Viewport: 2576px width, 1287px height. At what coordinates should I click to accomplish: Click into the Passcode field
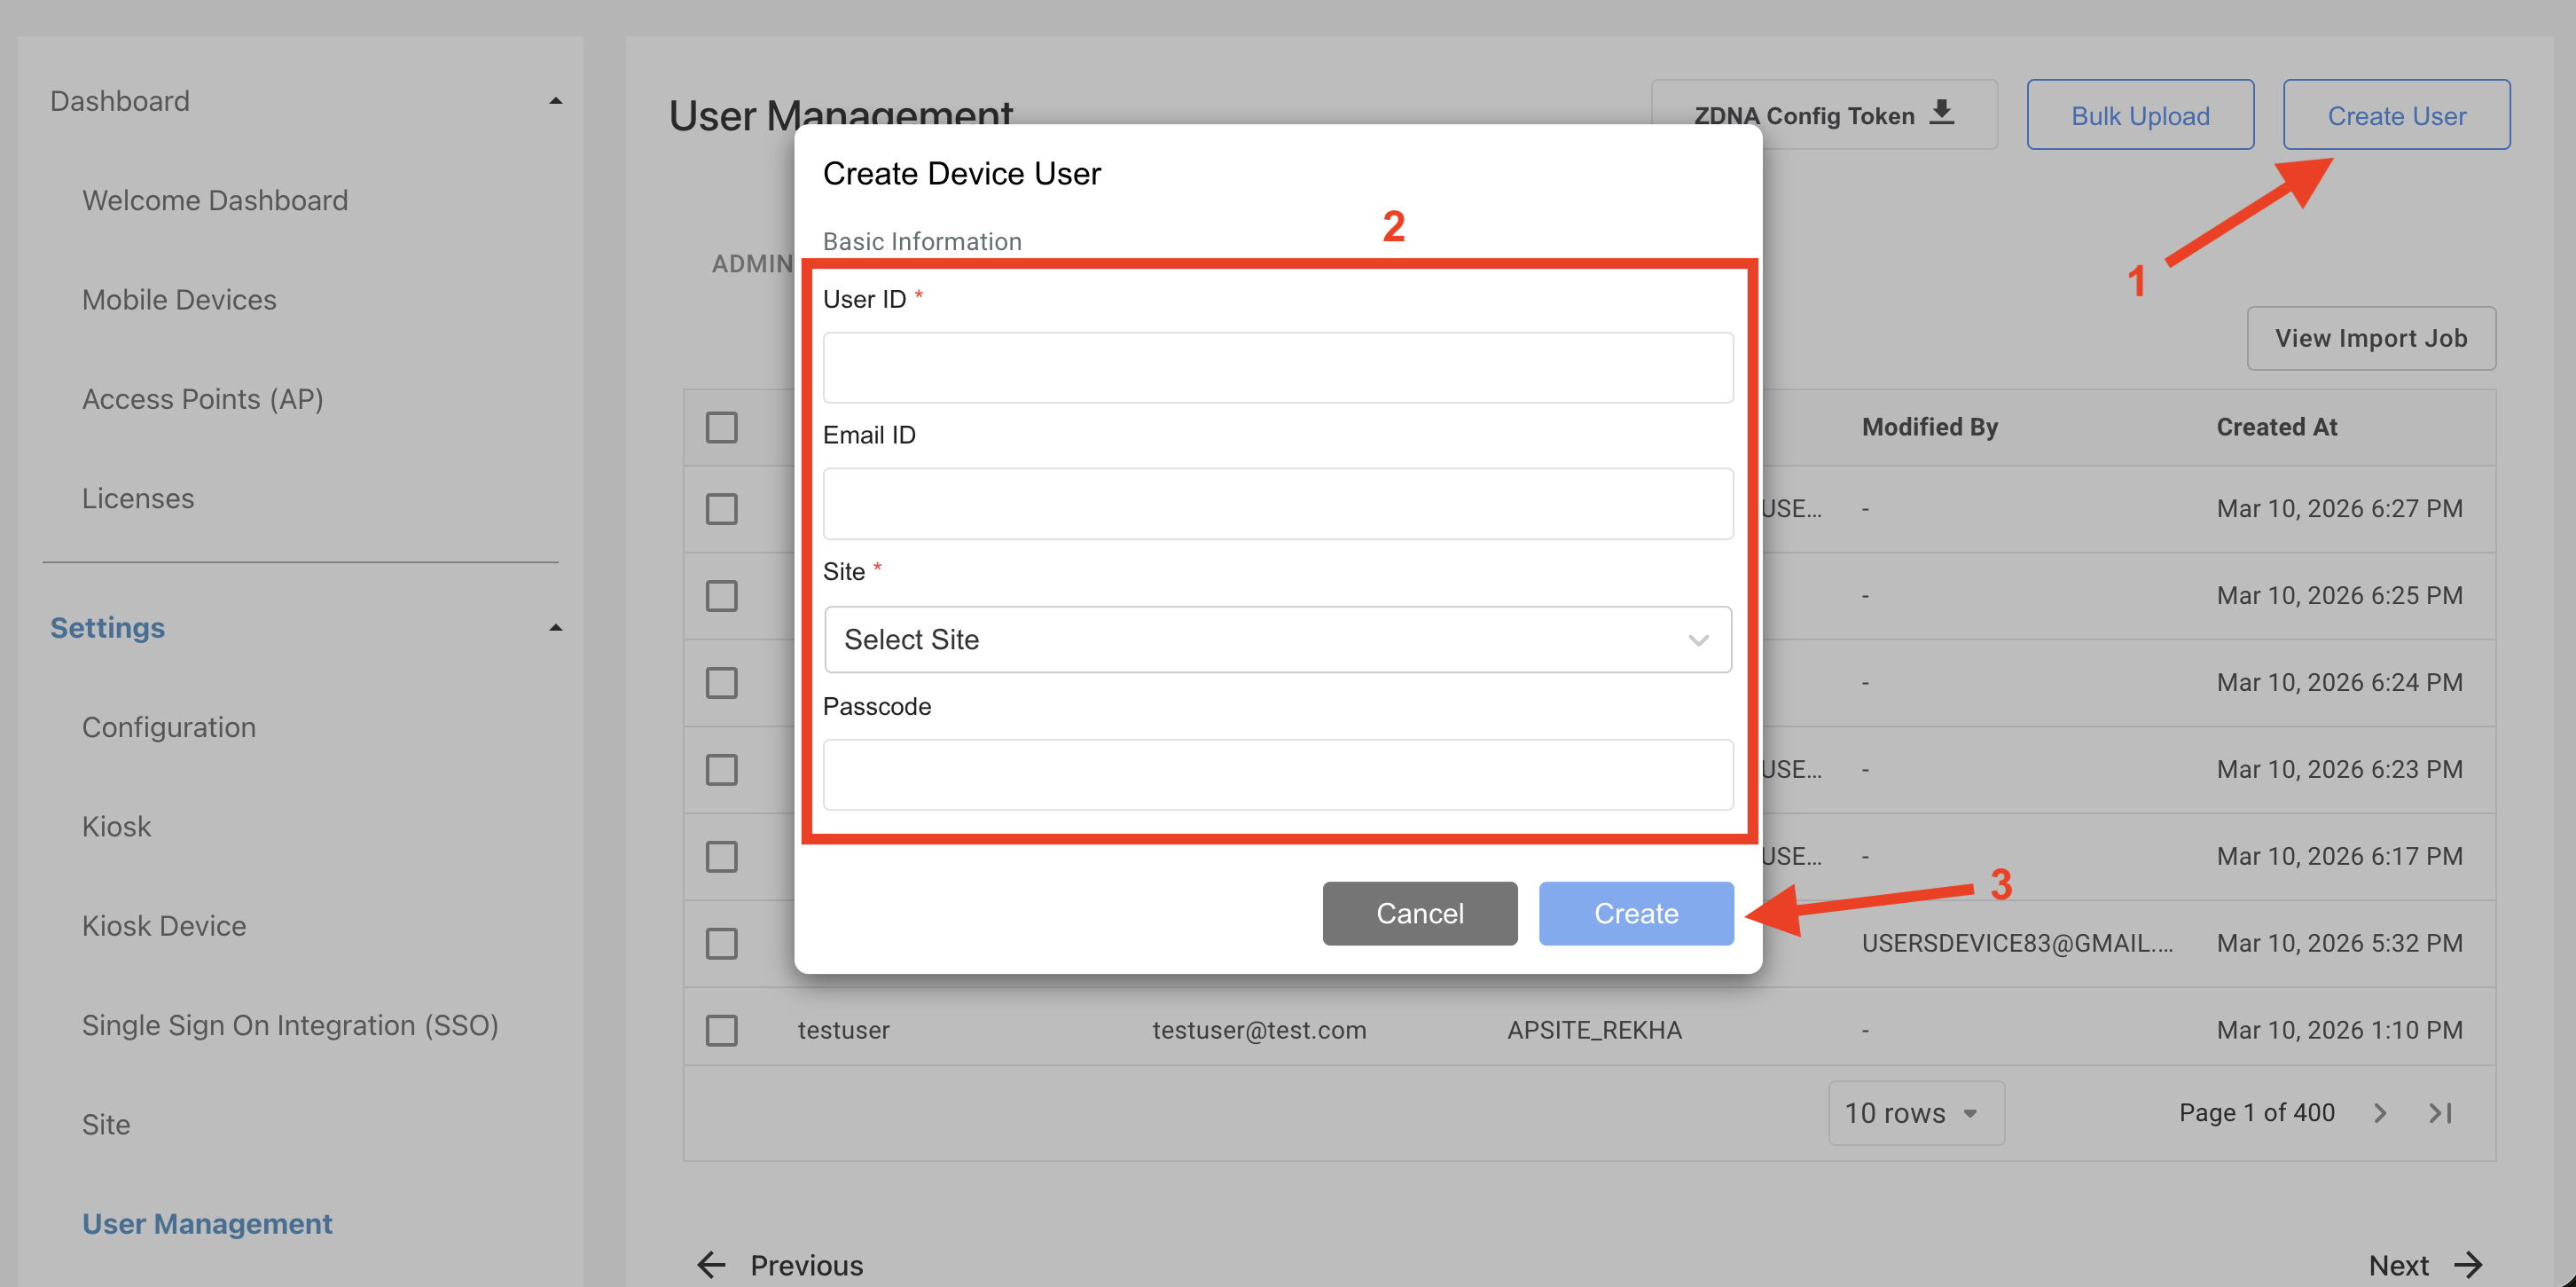tap(1277, 774)
